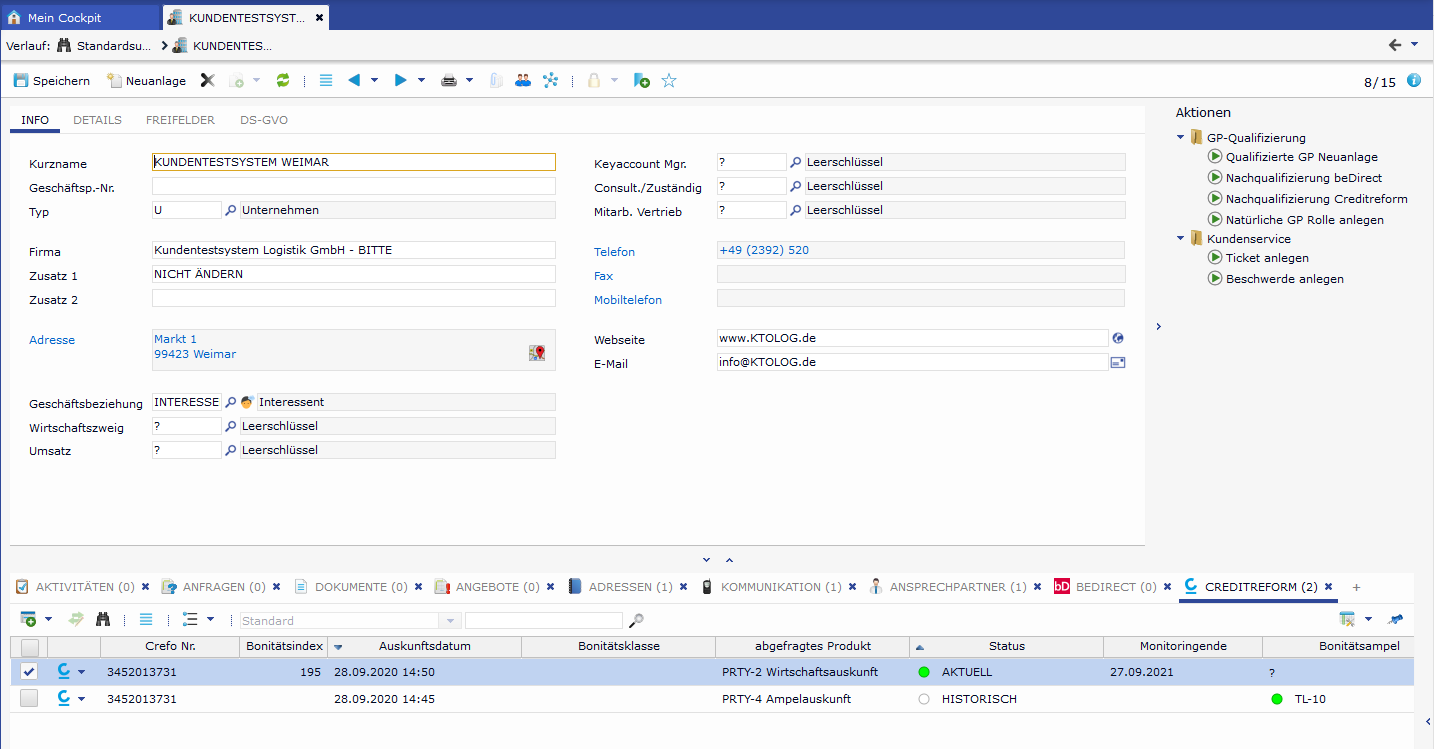This screenshot has height=749, width=1434.
Task: Click Ticket anlegen action
Action: pos(1267,258)
